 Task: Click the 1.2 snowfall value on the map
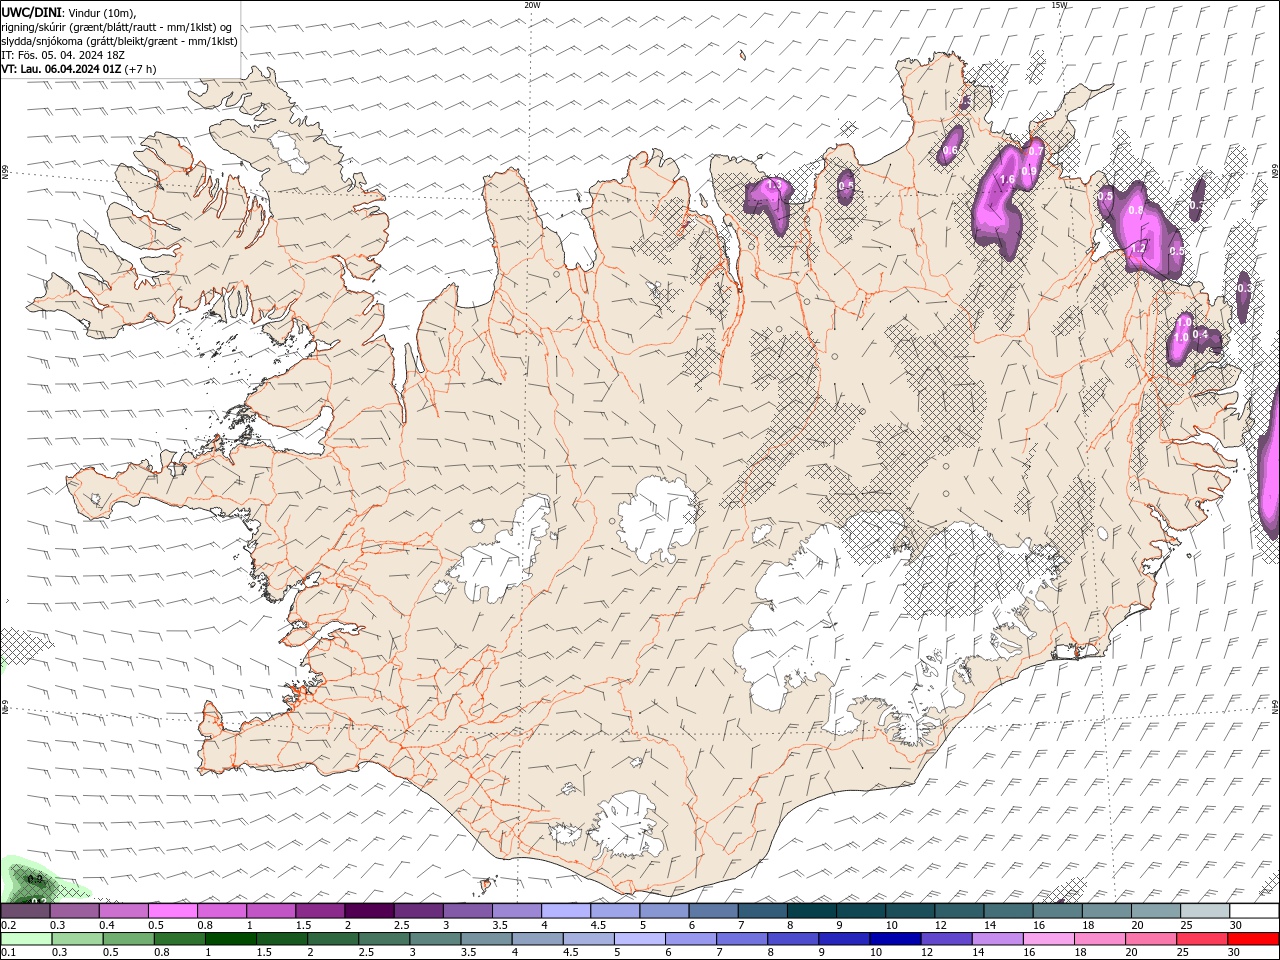[1138, 248]
